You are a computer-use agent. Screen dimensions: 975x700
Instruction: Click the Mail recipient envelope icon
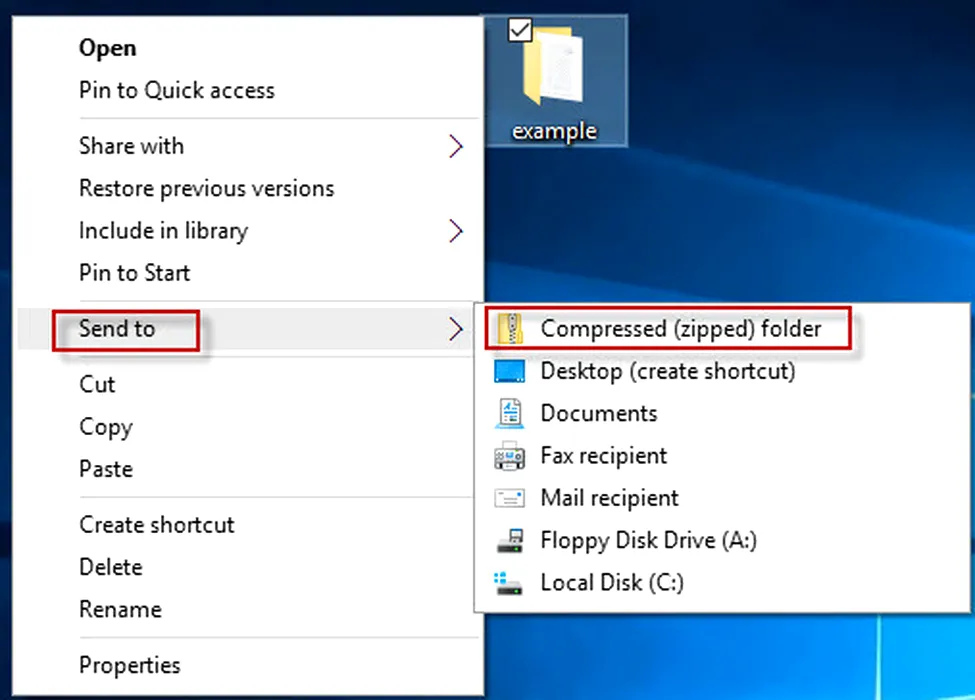click(510, 498)
